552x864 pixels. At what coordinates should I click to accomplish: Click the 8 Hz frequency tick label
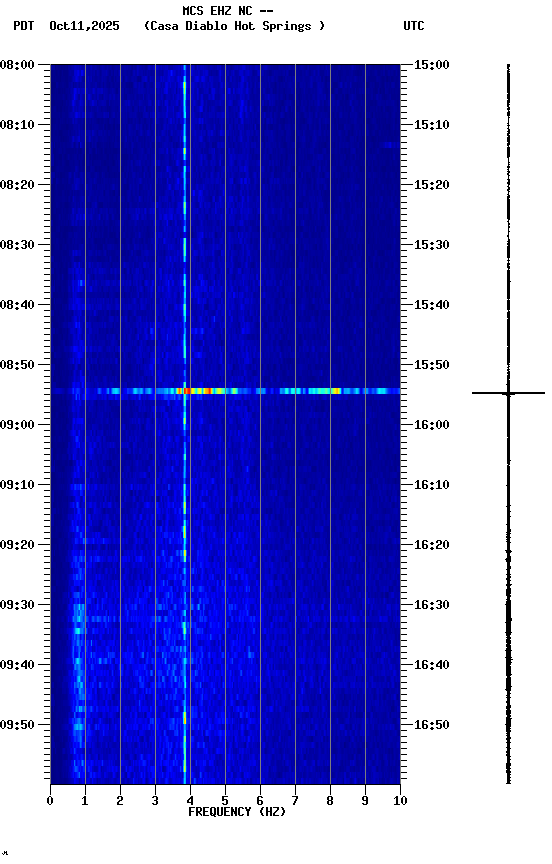(330, 801)
